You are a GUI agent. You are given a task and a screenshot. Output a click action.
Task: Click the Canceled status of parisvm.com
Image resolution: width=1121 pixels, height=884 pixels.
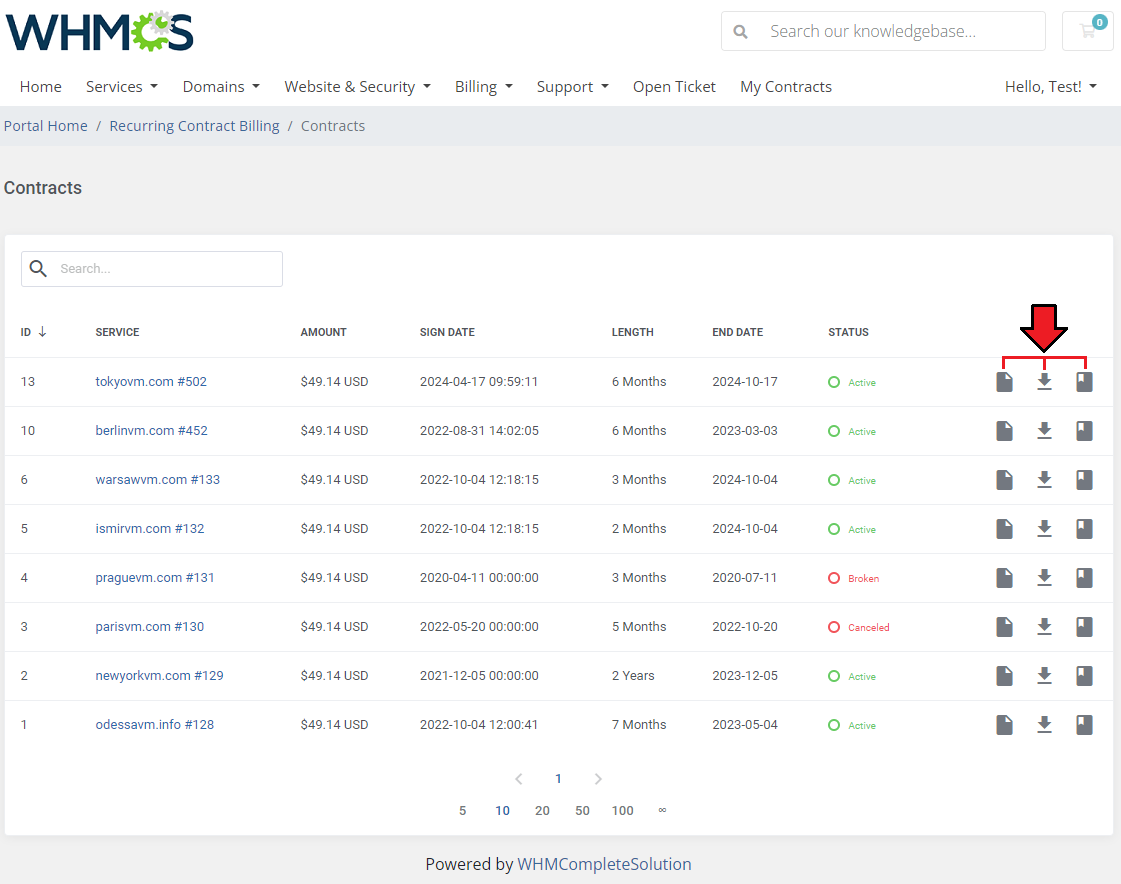click(x=859, y=627)
